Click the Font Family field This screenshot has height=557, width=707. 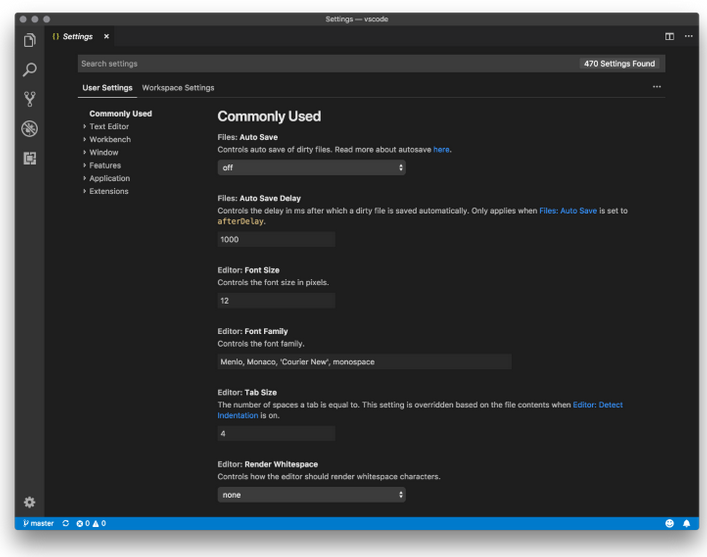[x=364, y=362]
